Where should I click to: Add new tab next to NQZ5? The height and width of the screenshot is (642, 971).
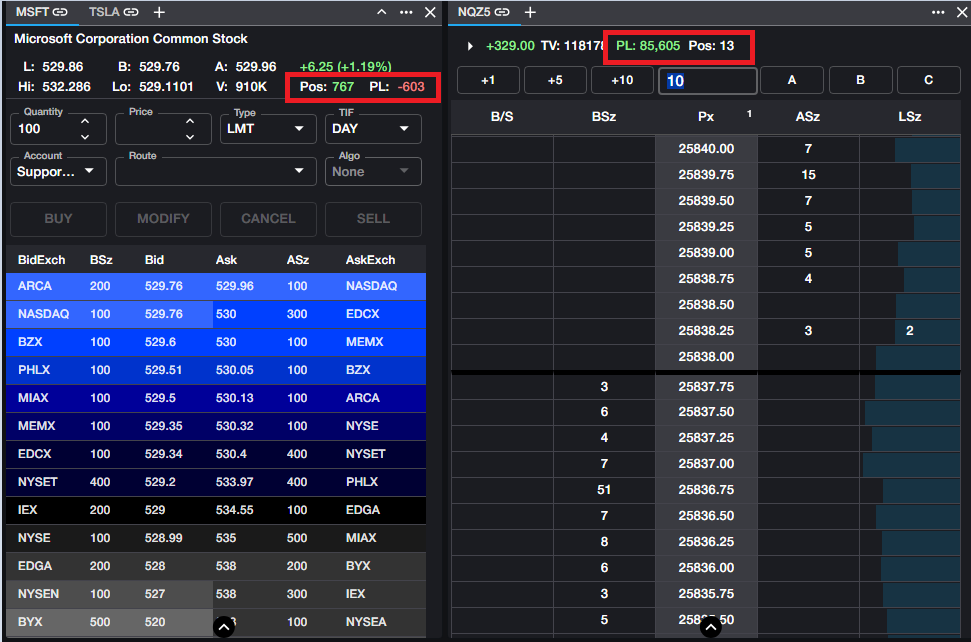pyautogui.click(x=530, y=12)
